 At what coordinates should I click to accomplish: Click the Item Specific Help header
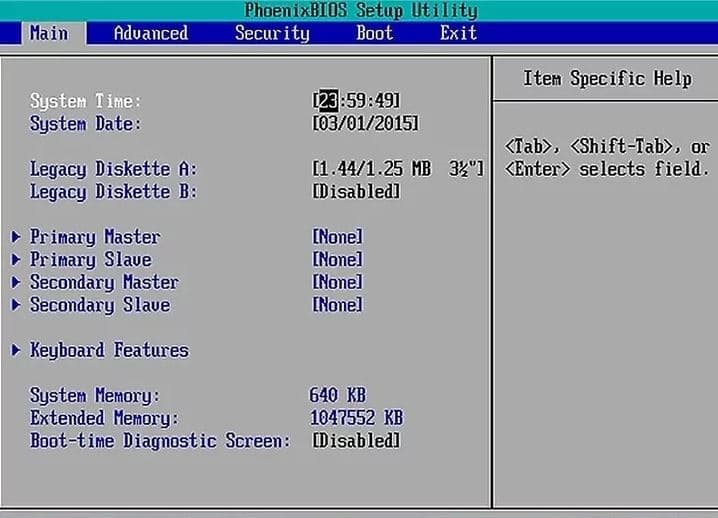(607, 79)
